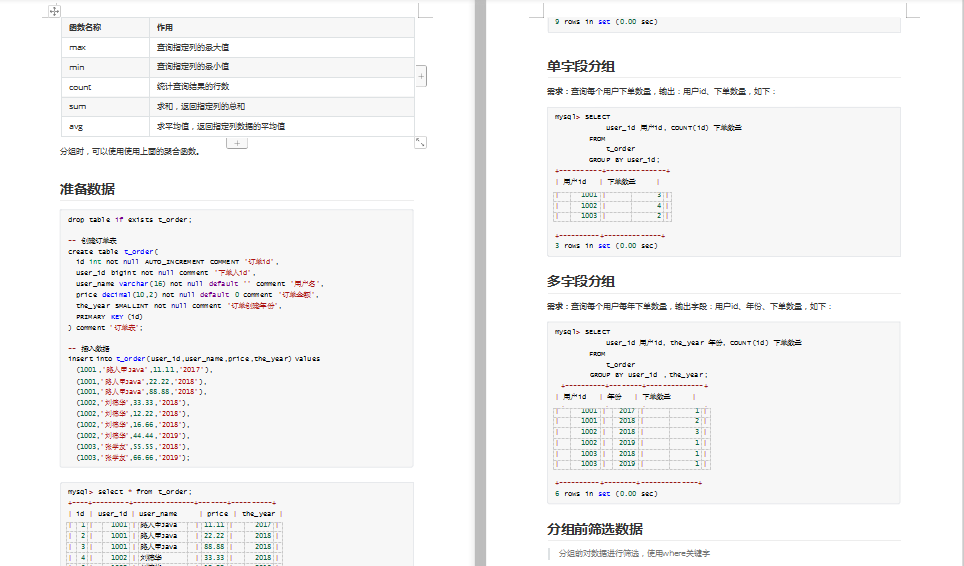Select the 'sum' function cell
This screenshot has height=566, width=964.
105,107
